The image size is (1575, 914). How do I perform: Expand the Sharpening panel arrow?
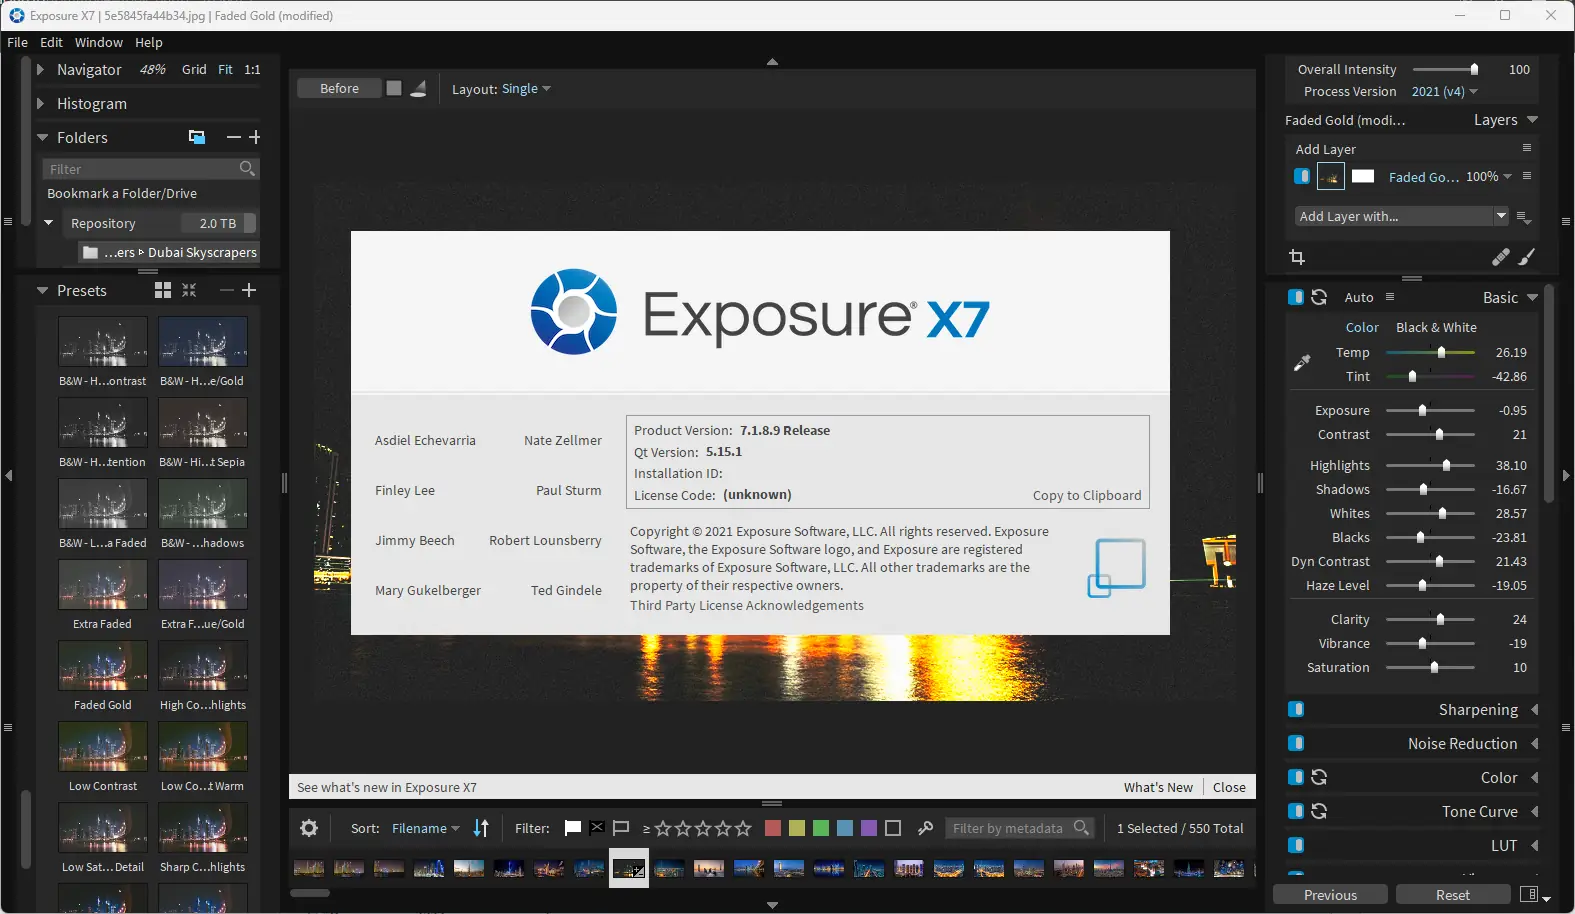click(1534, 709)
